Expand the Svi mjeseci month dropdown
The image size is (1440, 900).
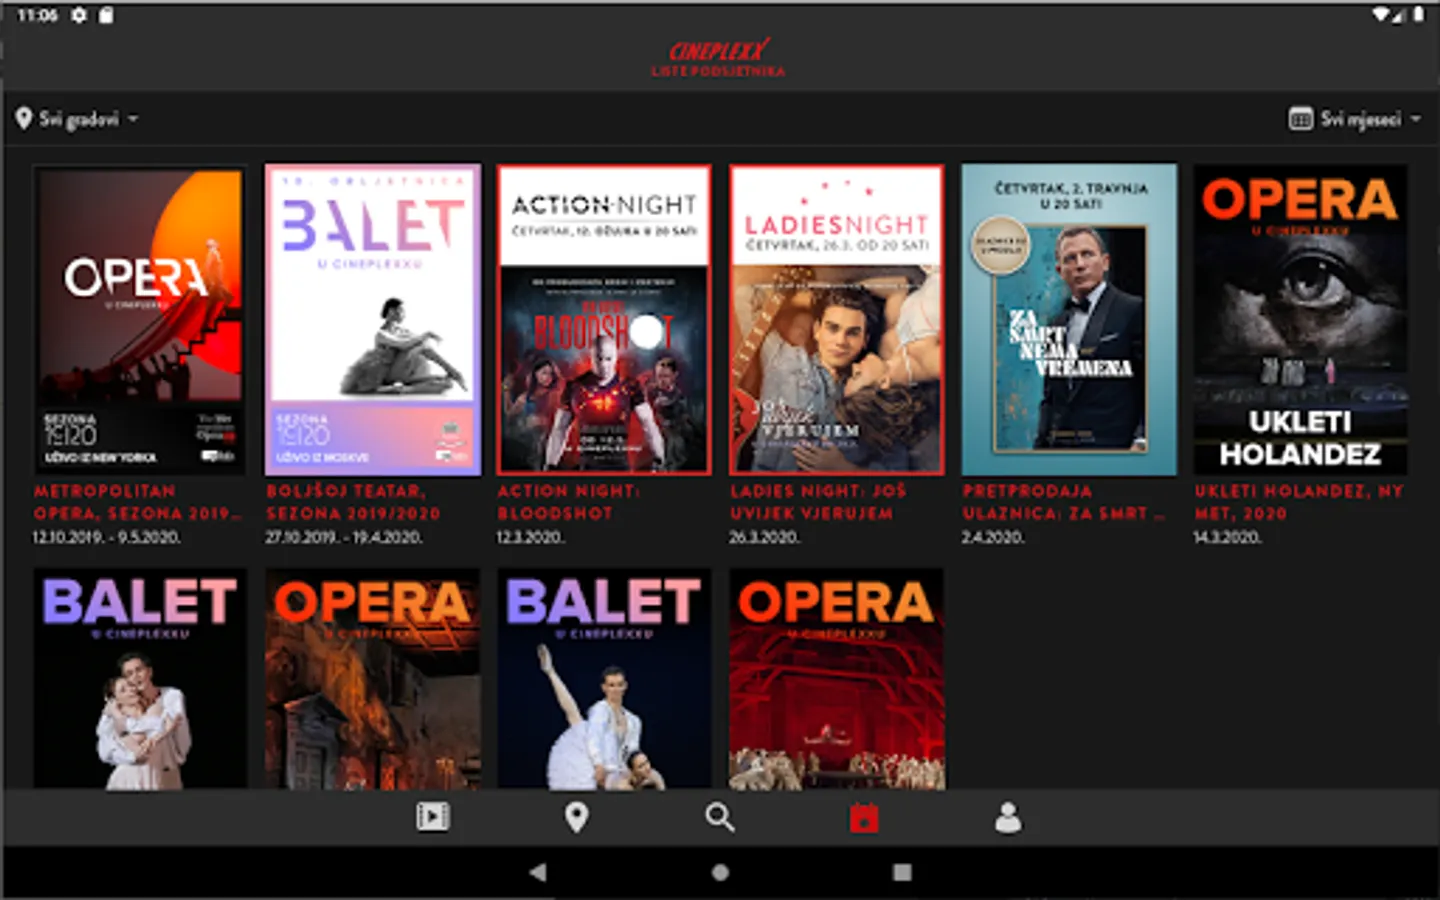(x=1355, y=119)
